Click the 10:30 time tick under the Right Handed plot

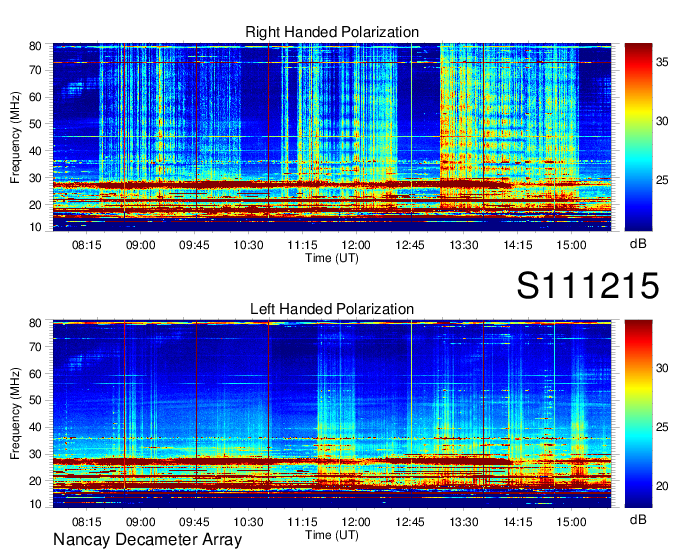point(248,245)
